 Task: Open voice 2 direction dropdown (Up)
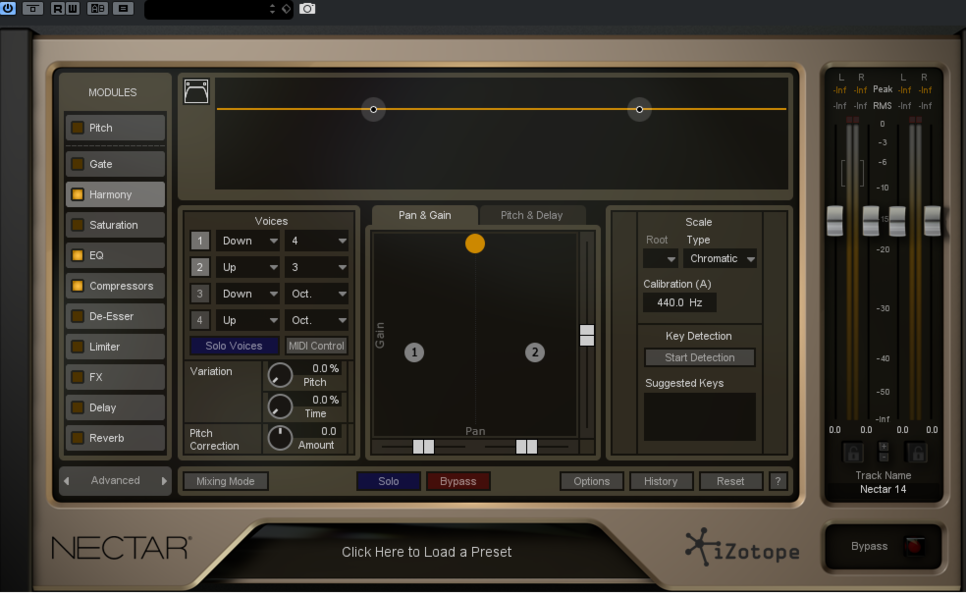(248, 267)
